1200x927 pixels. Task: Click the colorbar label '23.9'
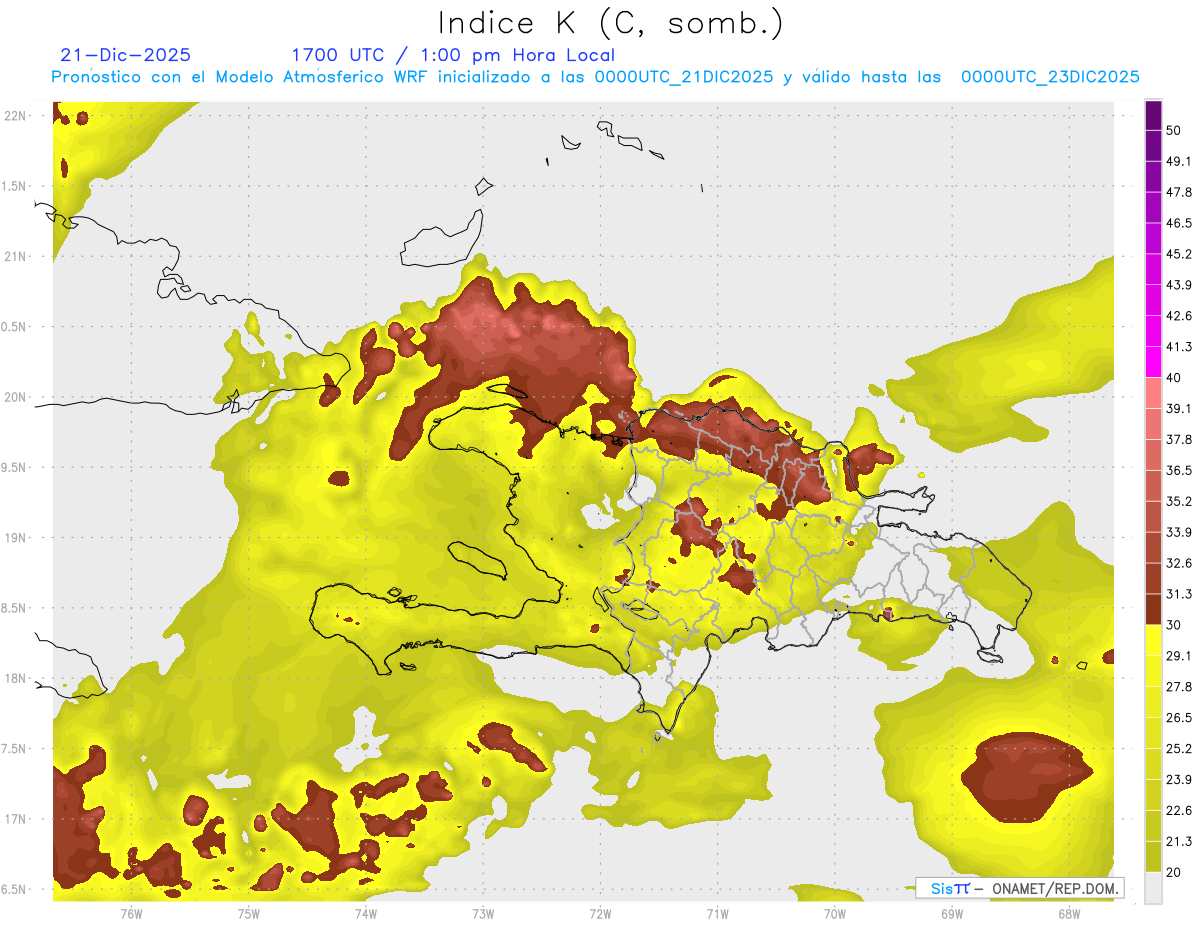[1179, 780]
